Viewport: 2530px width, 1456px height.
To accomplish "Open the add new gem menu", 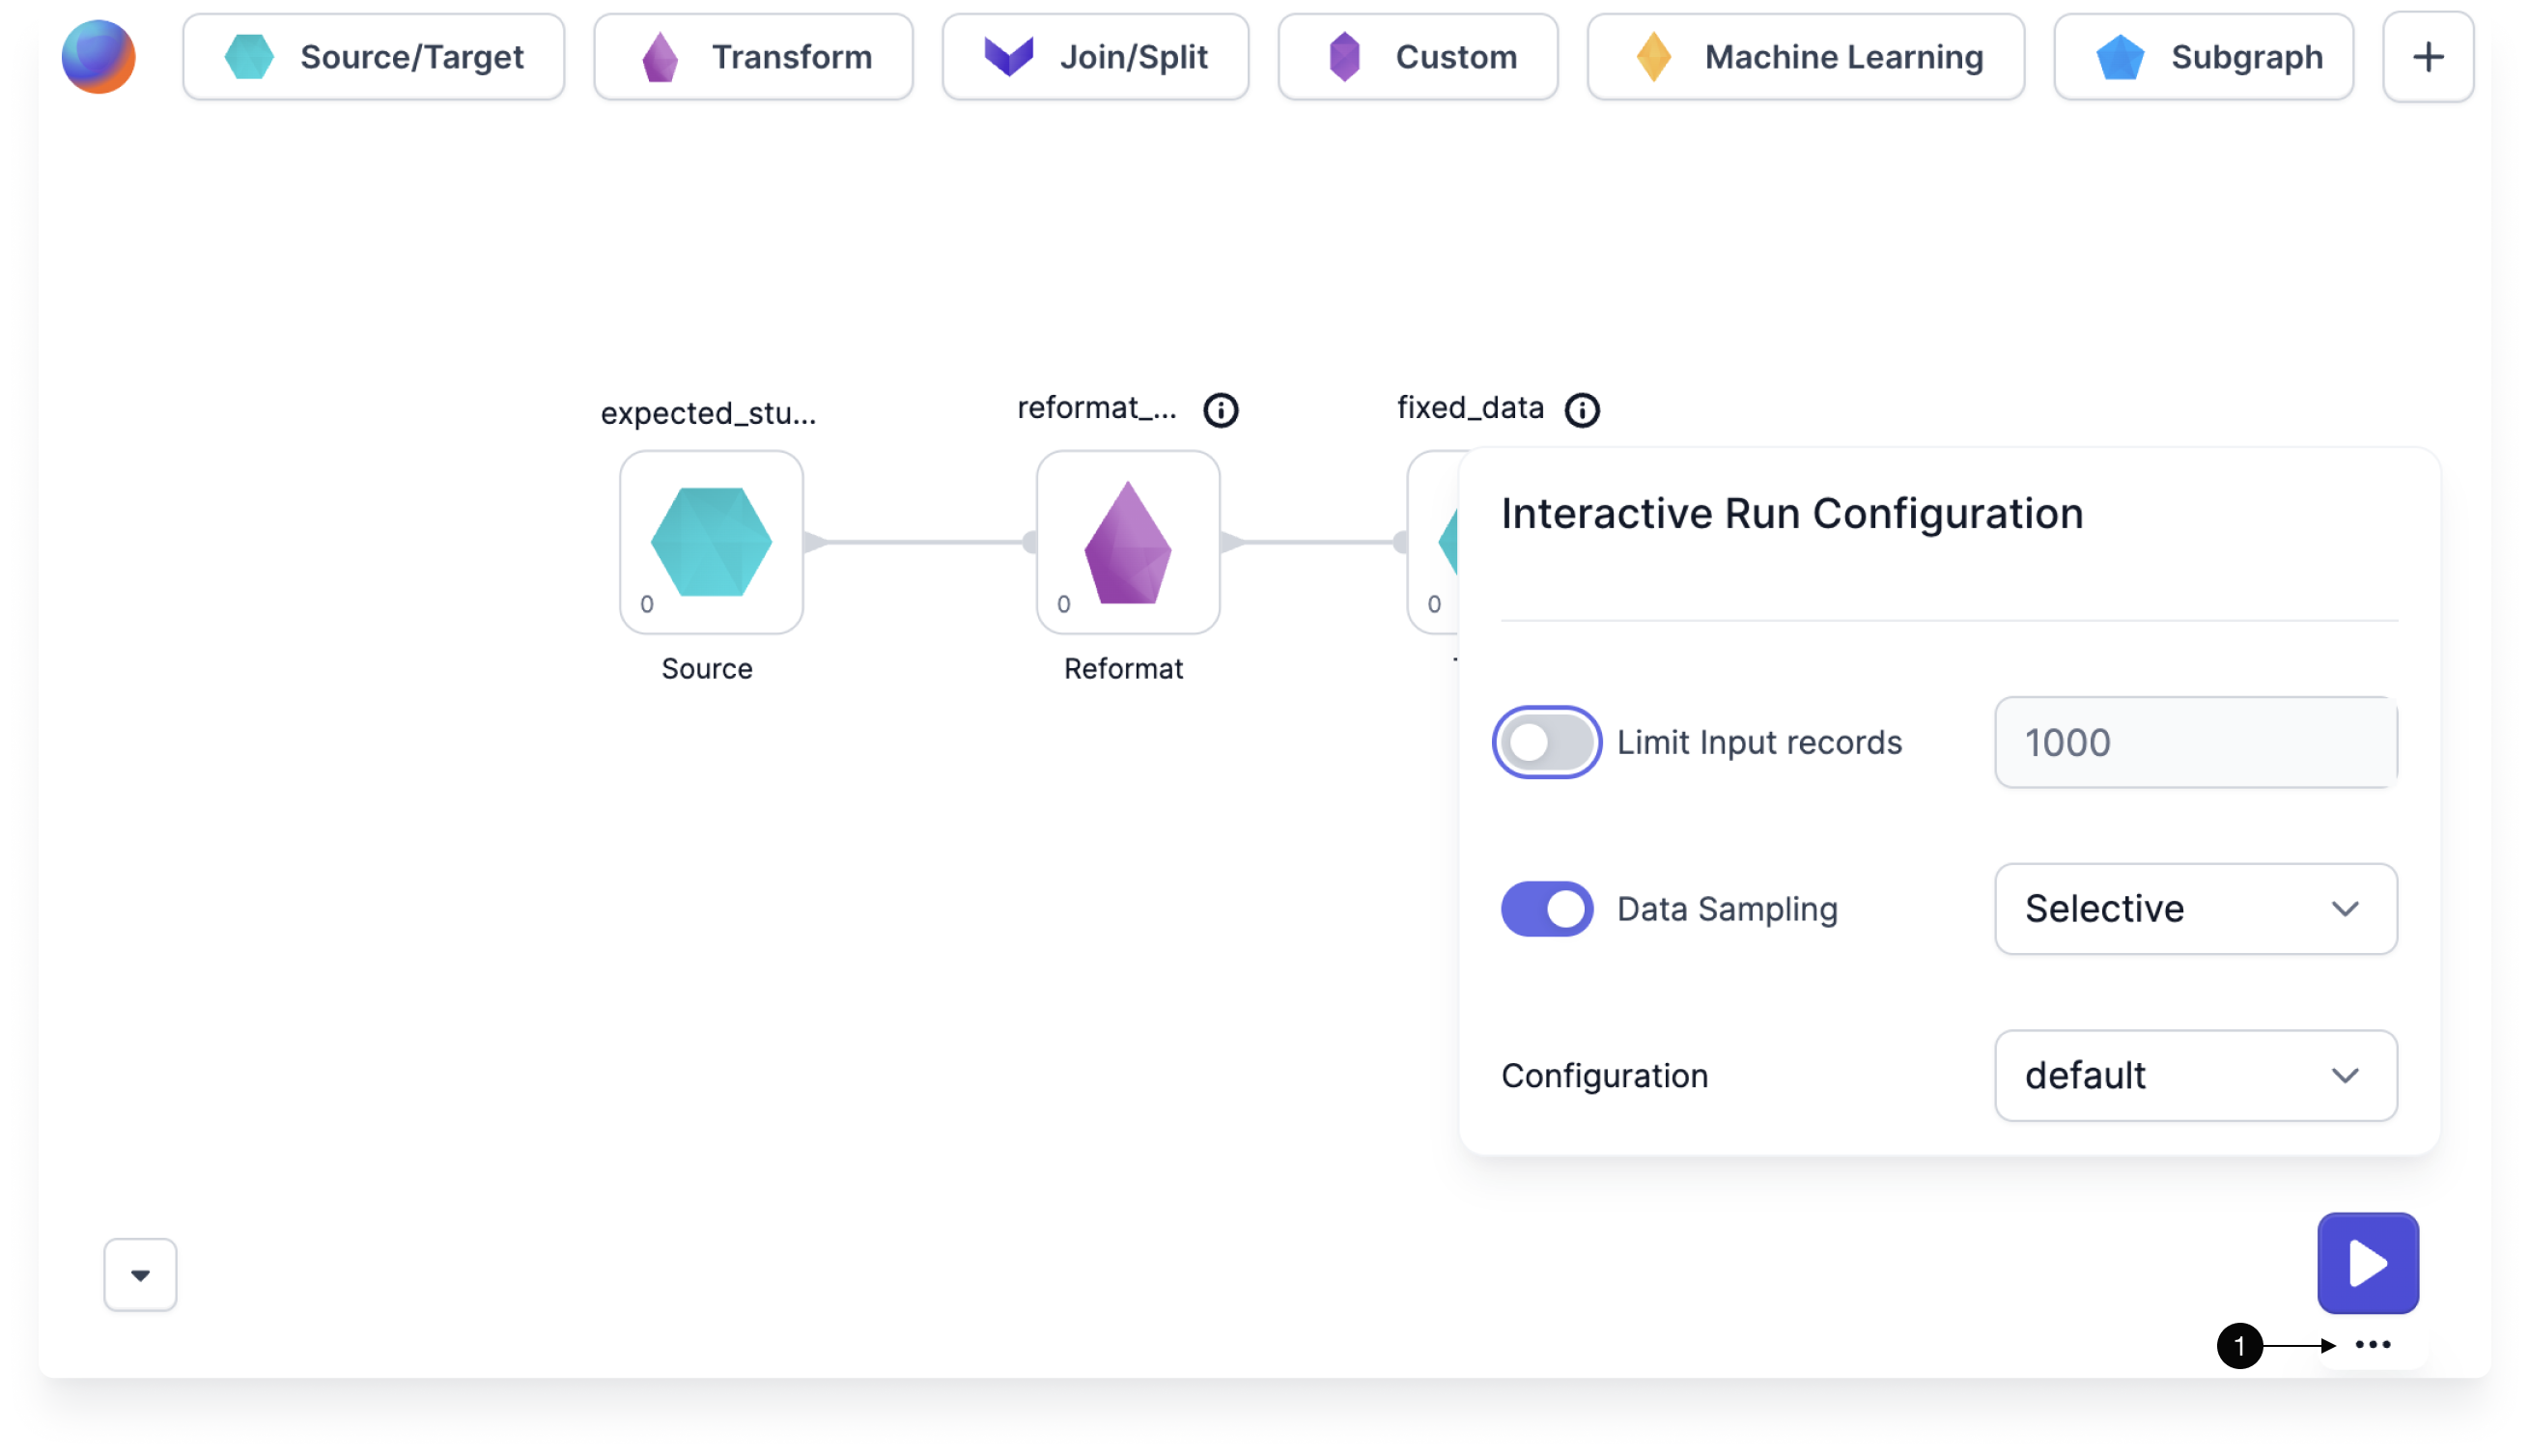I will [x=2428, y=57].
